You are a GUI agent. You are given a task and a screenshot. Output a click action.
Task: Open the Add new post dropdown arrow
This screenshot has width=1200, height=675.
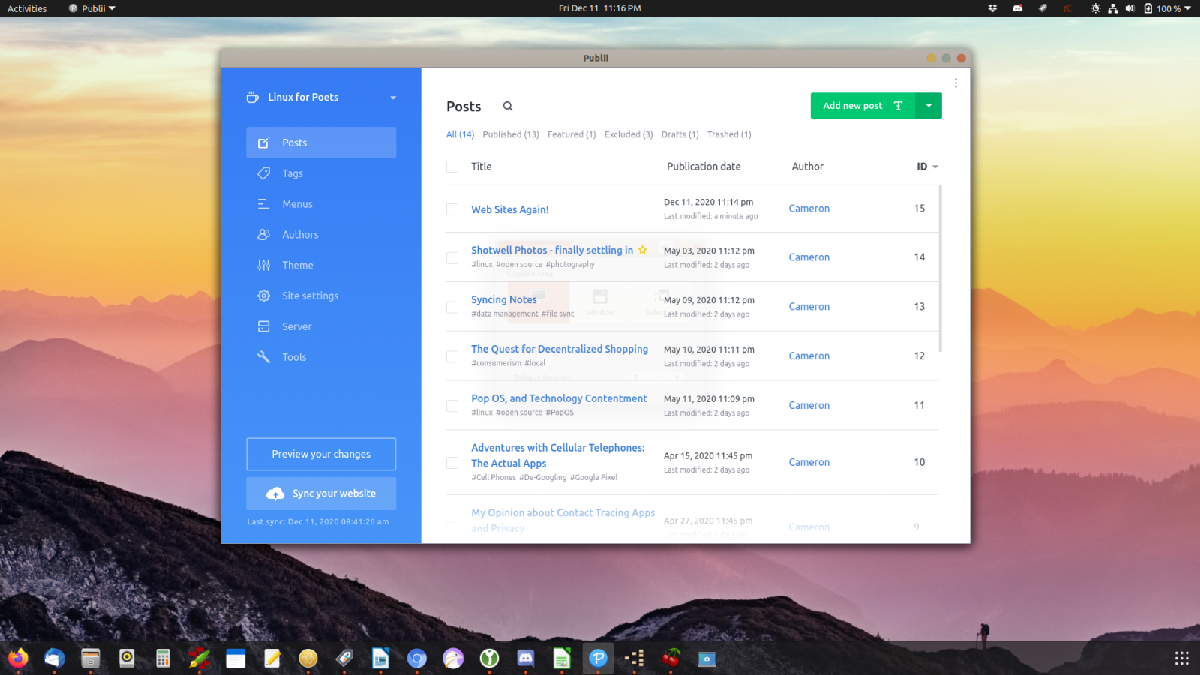coord(929,106)
